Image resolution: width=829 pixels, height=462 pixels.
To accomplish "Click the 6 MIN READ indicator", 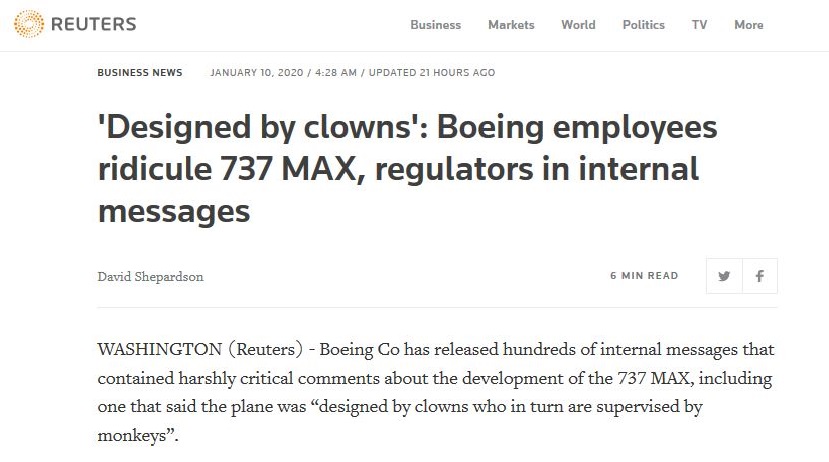I will pyautogui.click(x=644, y=276).
